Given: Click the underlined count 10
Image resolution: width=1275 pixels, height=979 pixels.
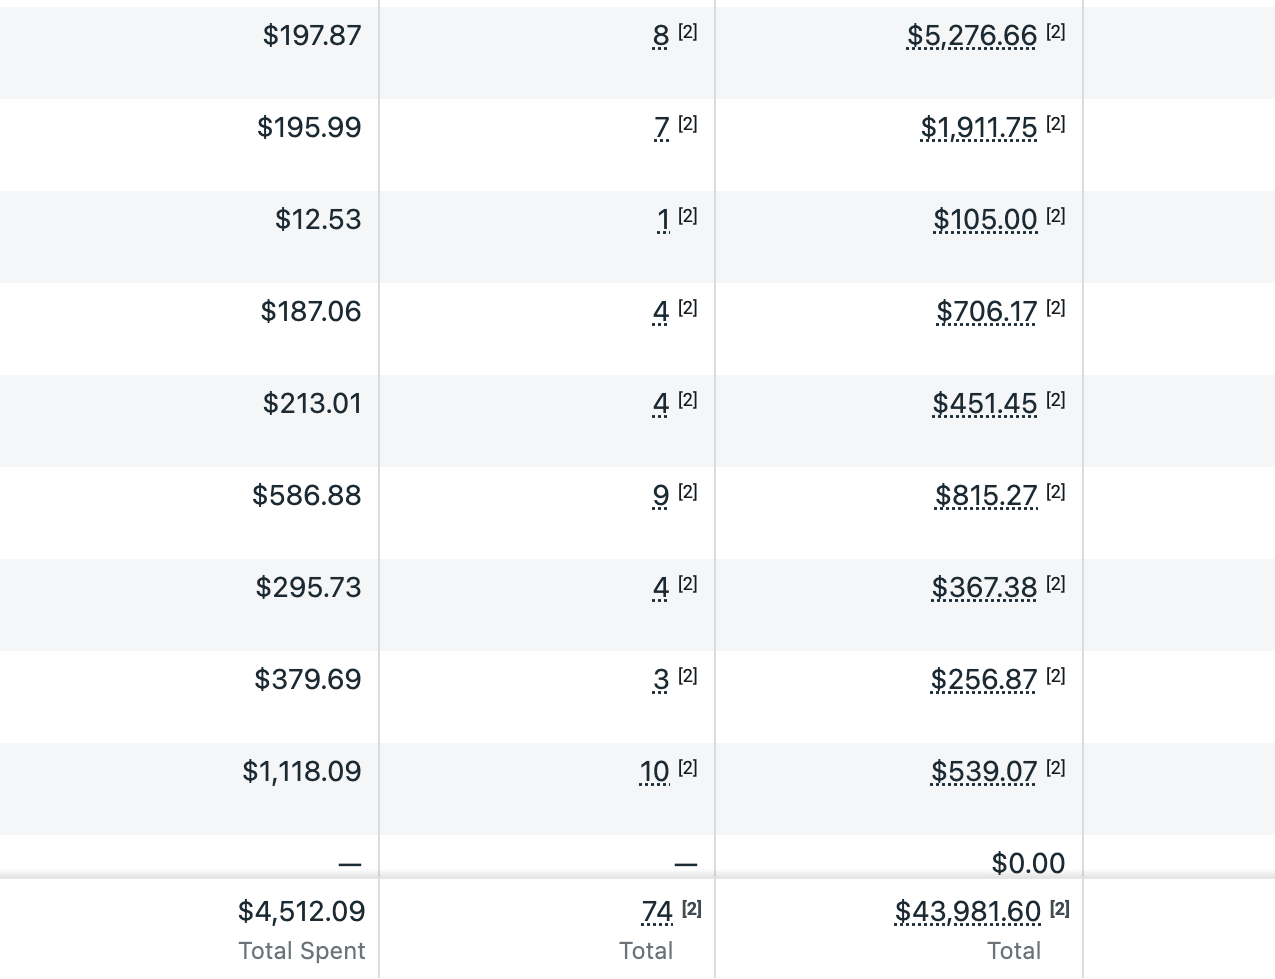Looking at the screenshot, I should click(654, 772).
